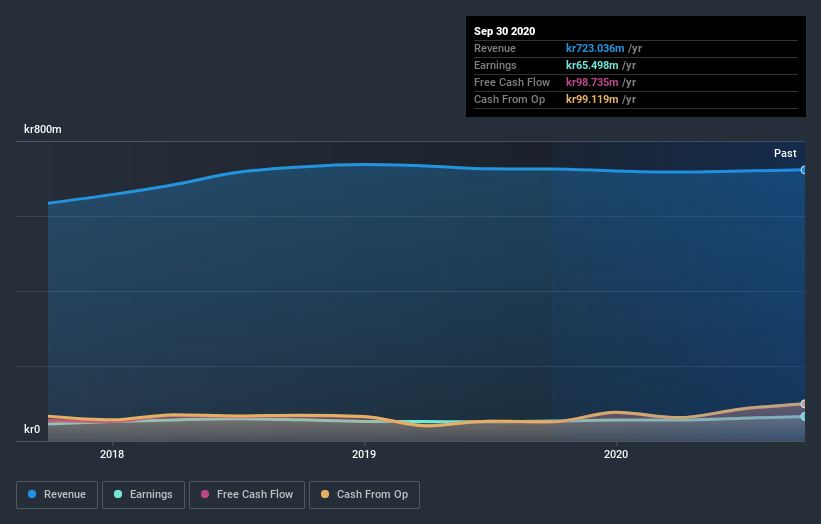Image resolution: width=821 pixels, height=524 pixels.
Task: Click the pink Free Cash Flow dot
Action: pyautogui.click(x=205, y=494)
